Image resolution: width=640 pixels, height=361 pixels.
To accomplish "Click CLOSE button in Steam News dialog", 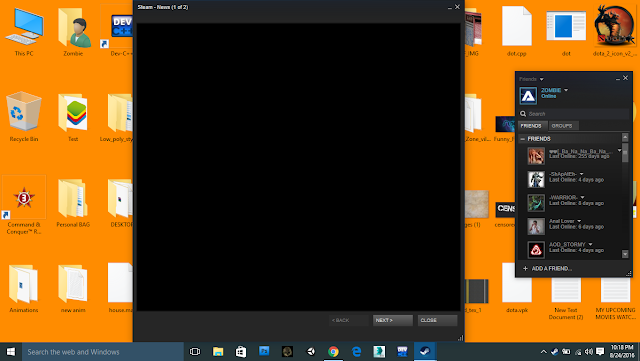I will [437, 320].
